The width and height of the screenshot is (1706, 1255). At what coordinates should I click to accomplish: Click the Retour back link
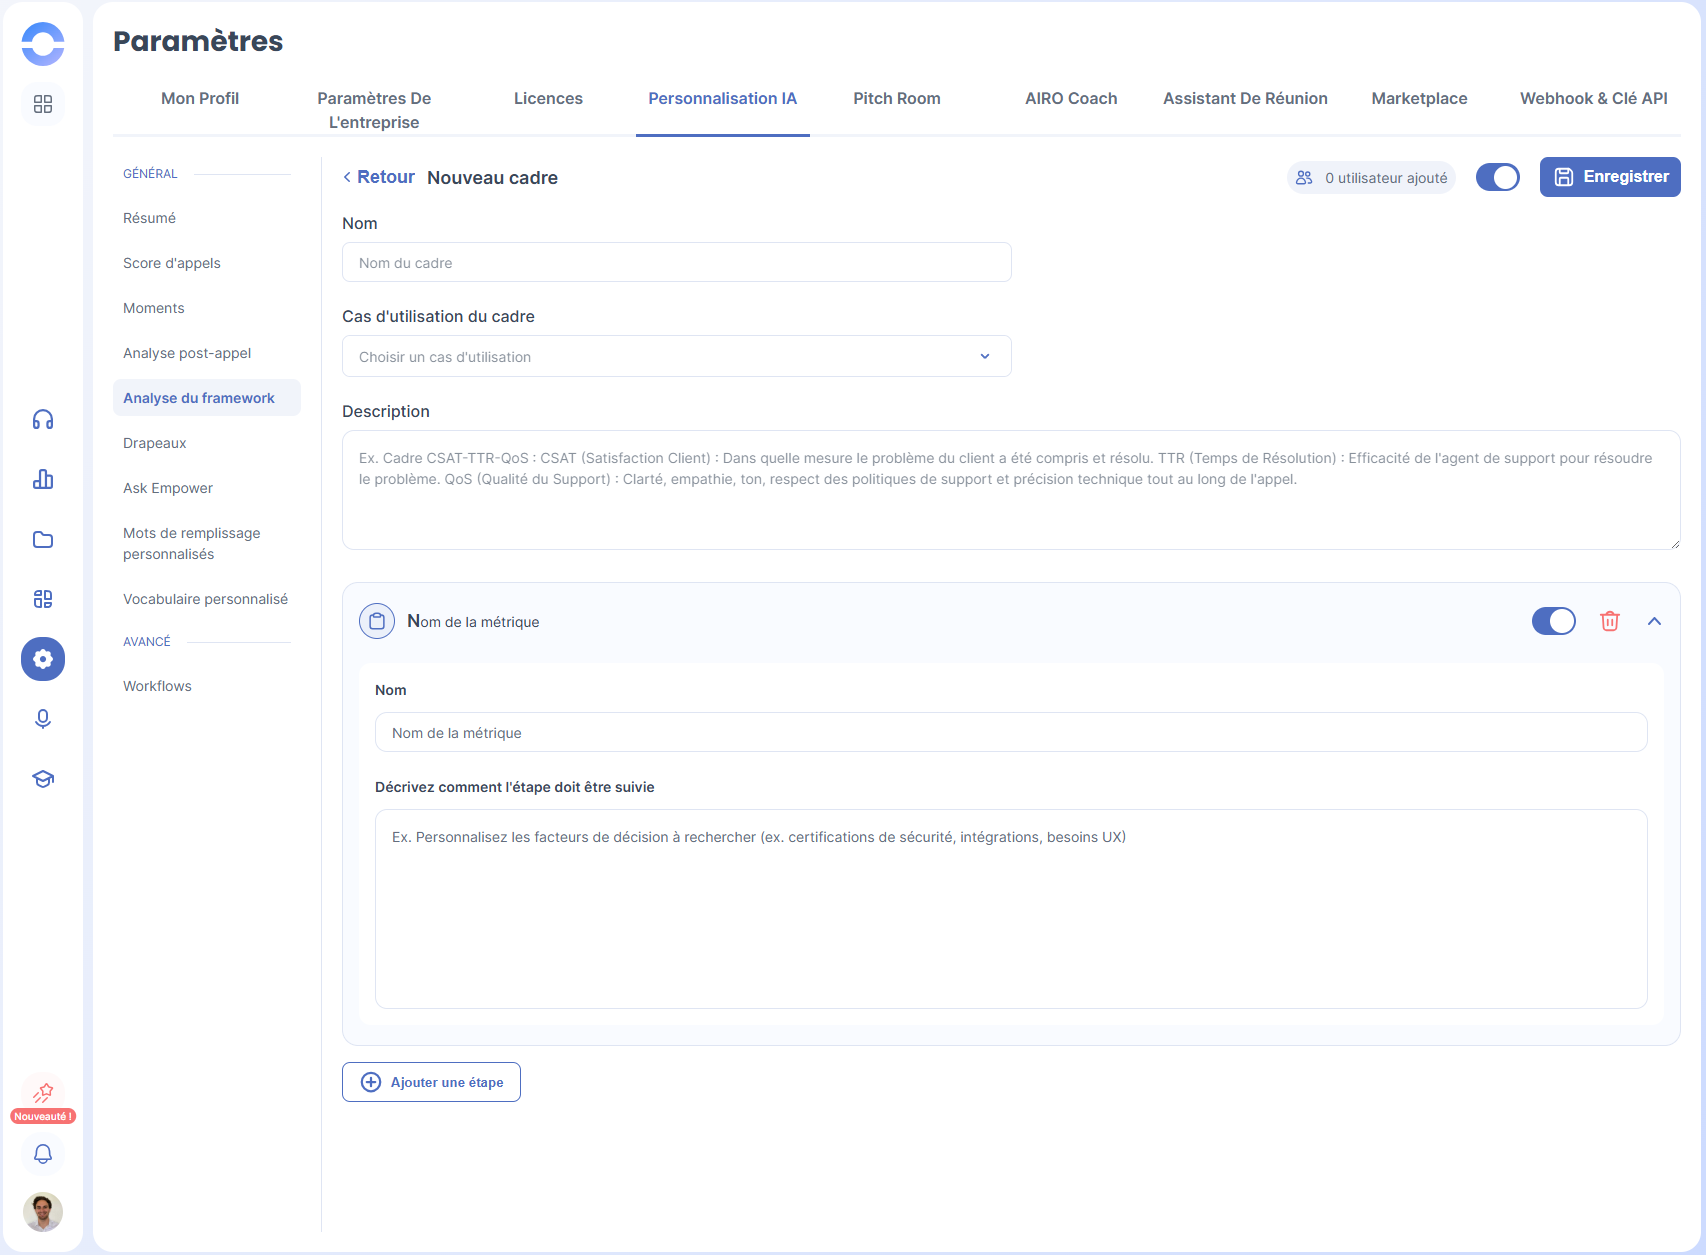click(379, 177)
